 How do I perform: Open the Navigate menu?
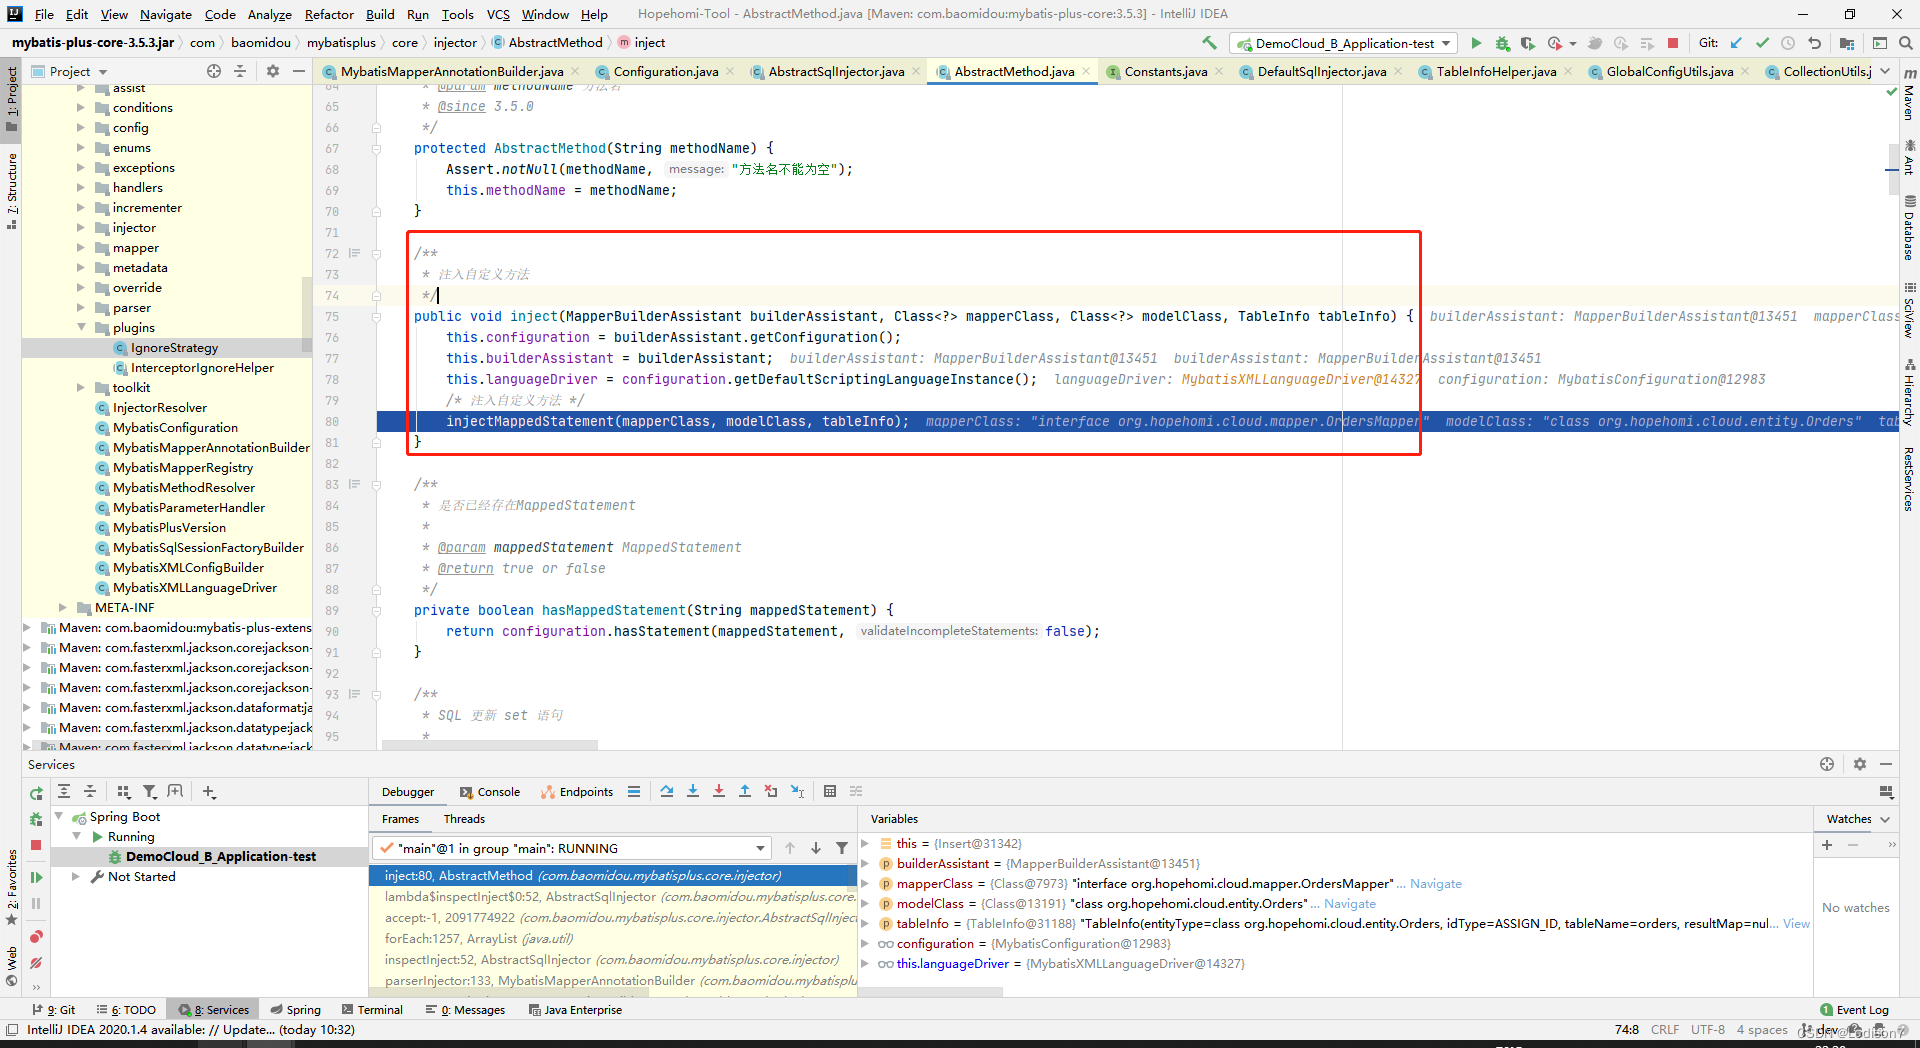point(165,14)
